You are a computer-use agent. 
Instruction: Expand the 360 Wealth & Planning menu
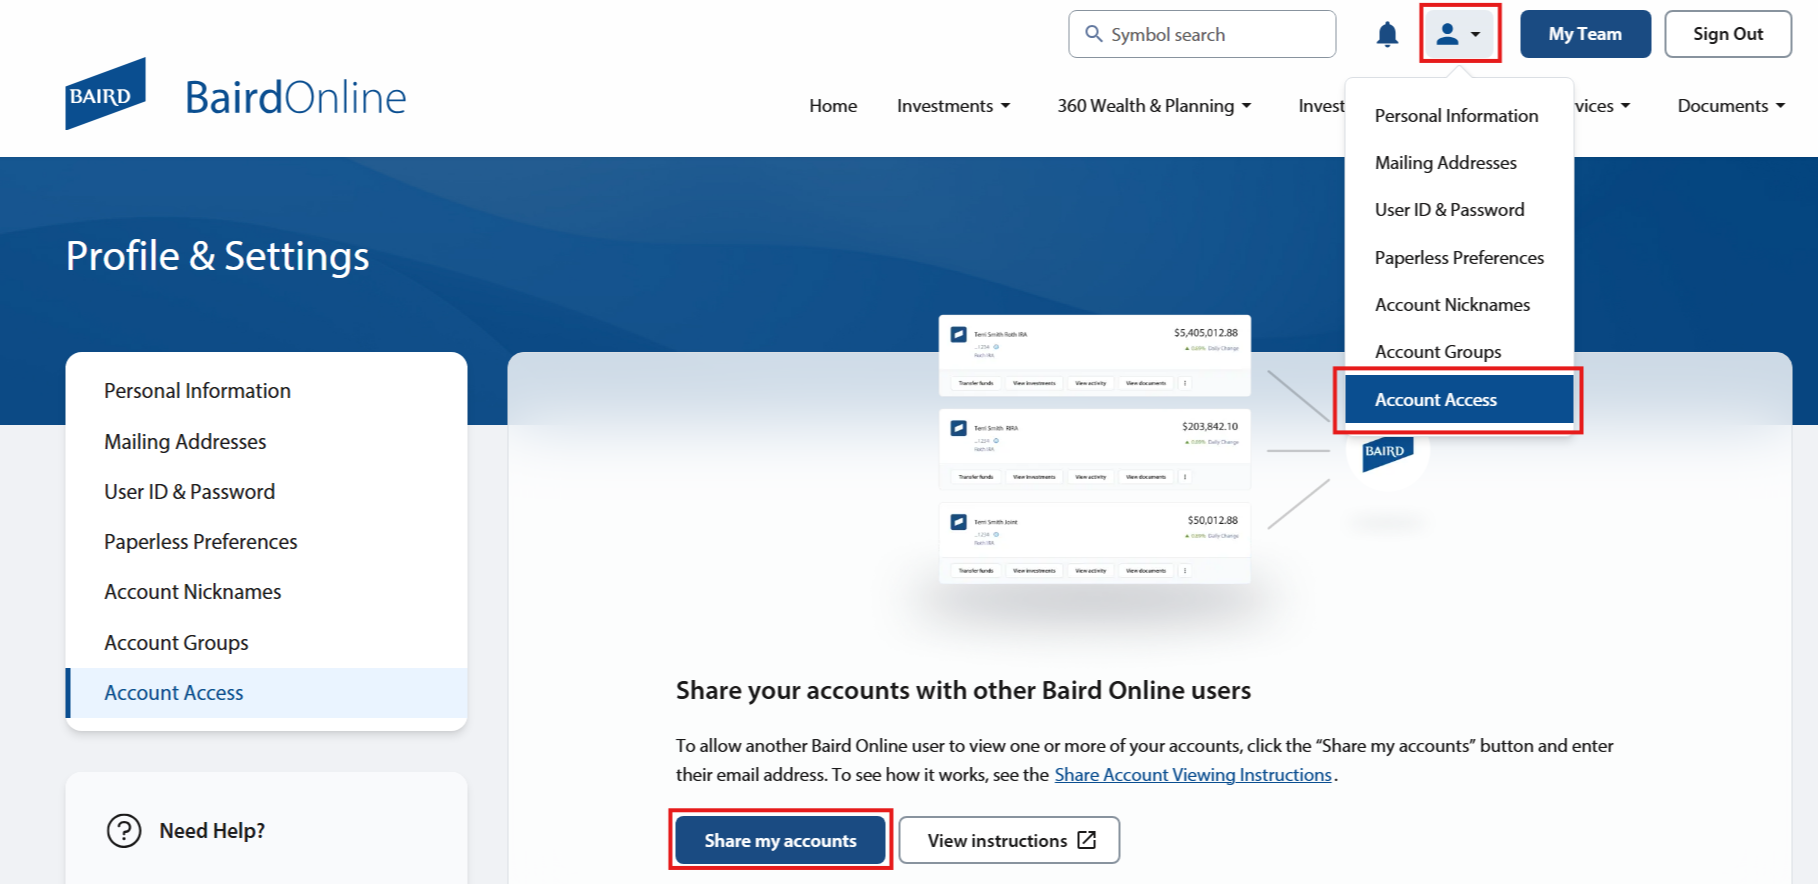click(1154, 106)
